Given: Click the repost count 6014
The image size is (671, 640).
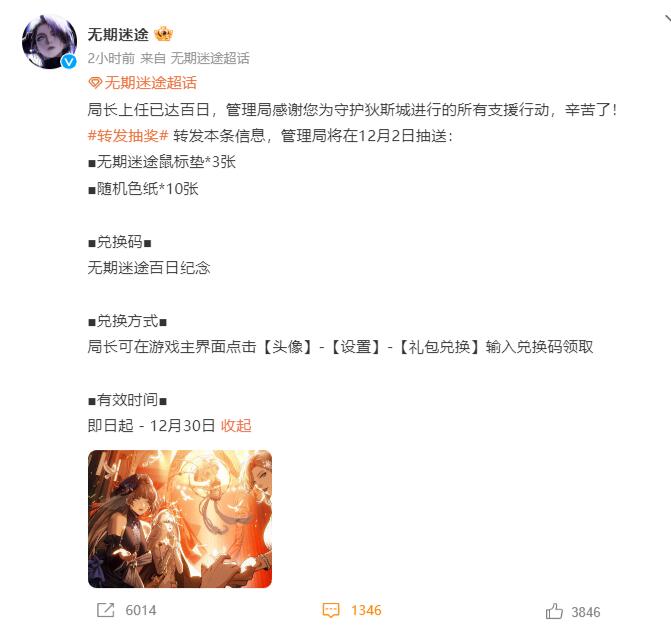Looking at the screenshot, I should [x=141, y=610].
